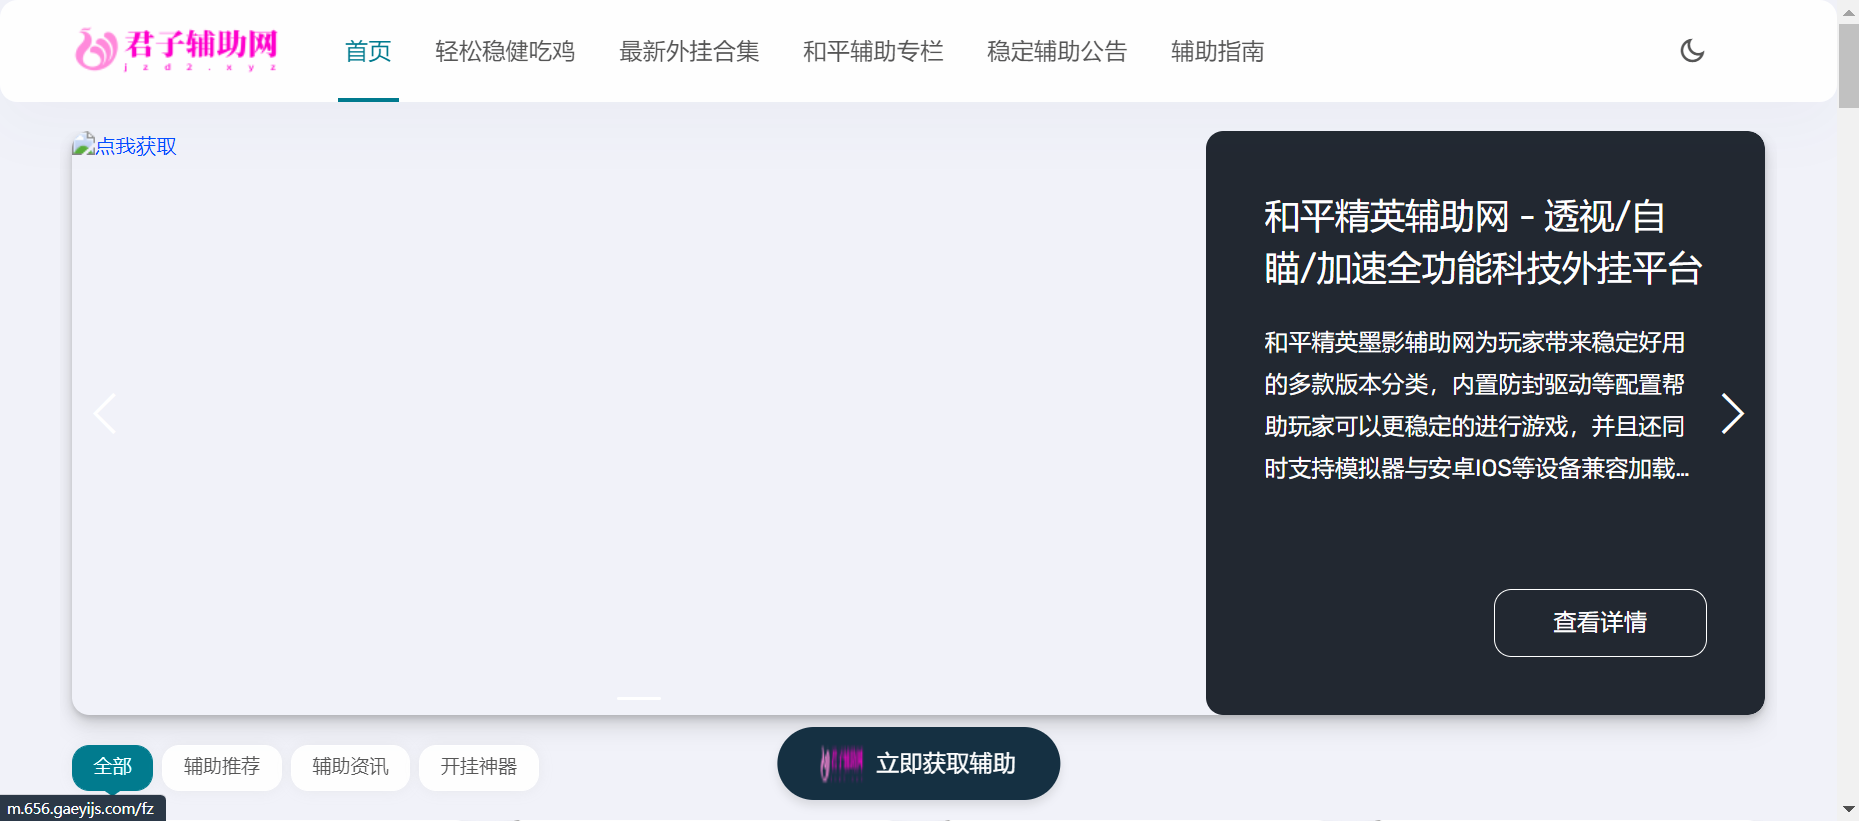Open the 首页 navigation tab
Image resolution: width=1859 pixels, height=821 pixels.
tap(368, 51)
